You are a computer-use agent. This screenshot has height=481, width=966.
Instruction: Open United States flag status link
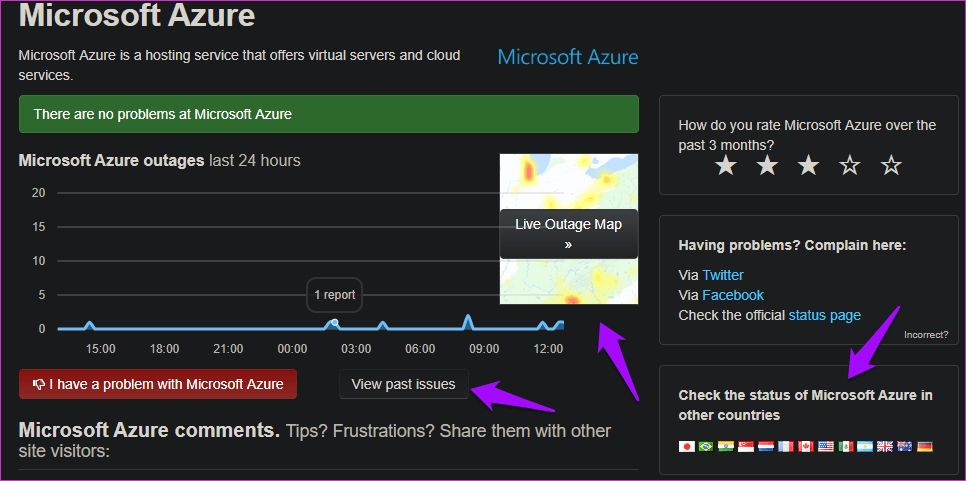click(826, 447)
